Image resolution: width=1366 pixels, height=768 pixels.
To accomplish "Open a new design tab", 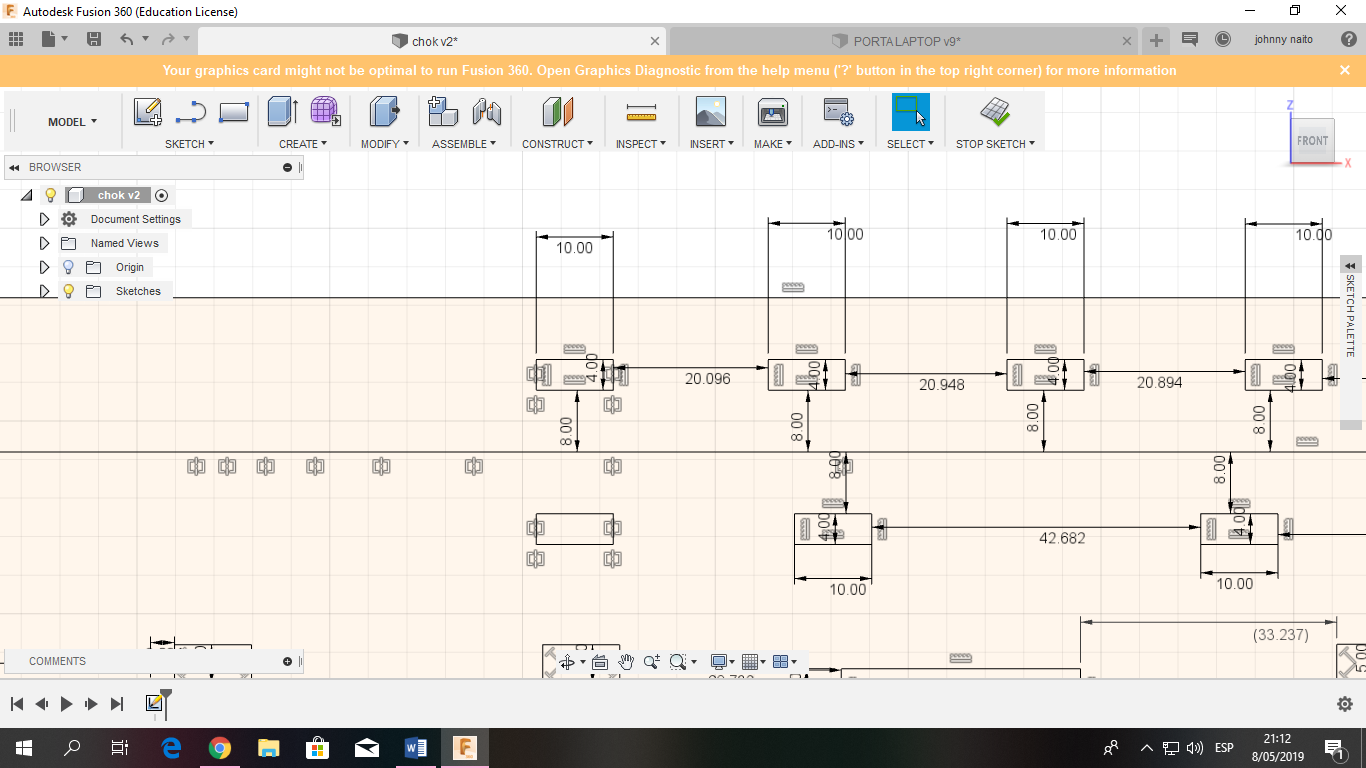I will point(1156,41).
